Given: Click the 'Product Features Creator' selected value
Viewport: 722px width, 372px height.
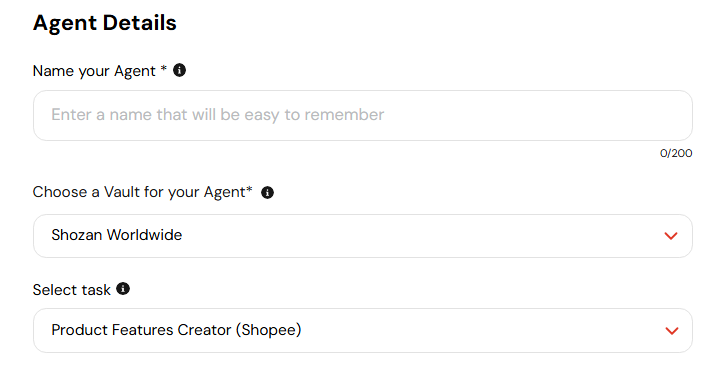Looking at the screenshot, I should tap(141, 330).
